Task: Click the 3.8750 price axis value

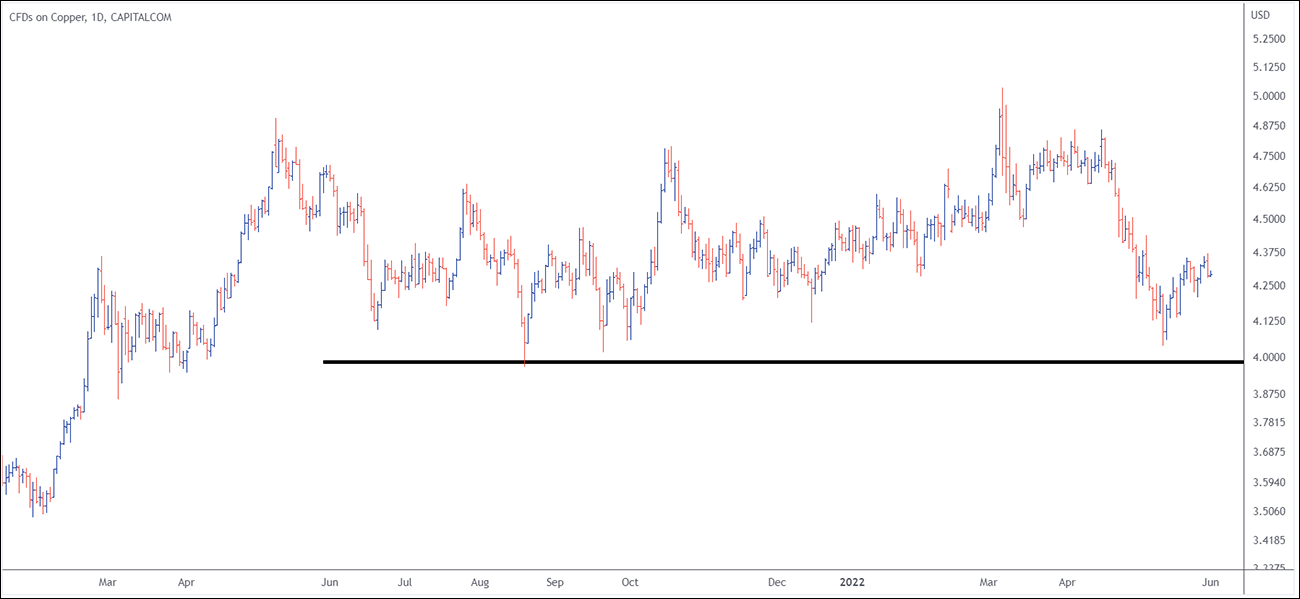Action: pos(1269,395)
